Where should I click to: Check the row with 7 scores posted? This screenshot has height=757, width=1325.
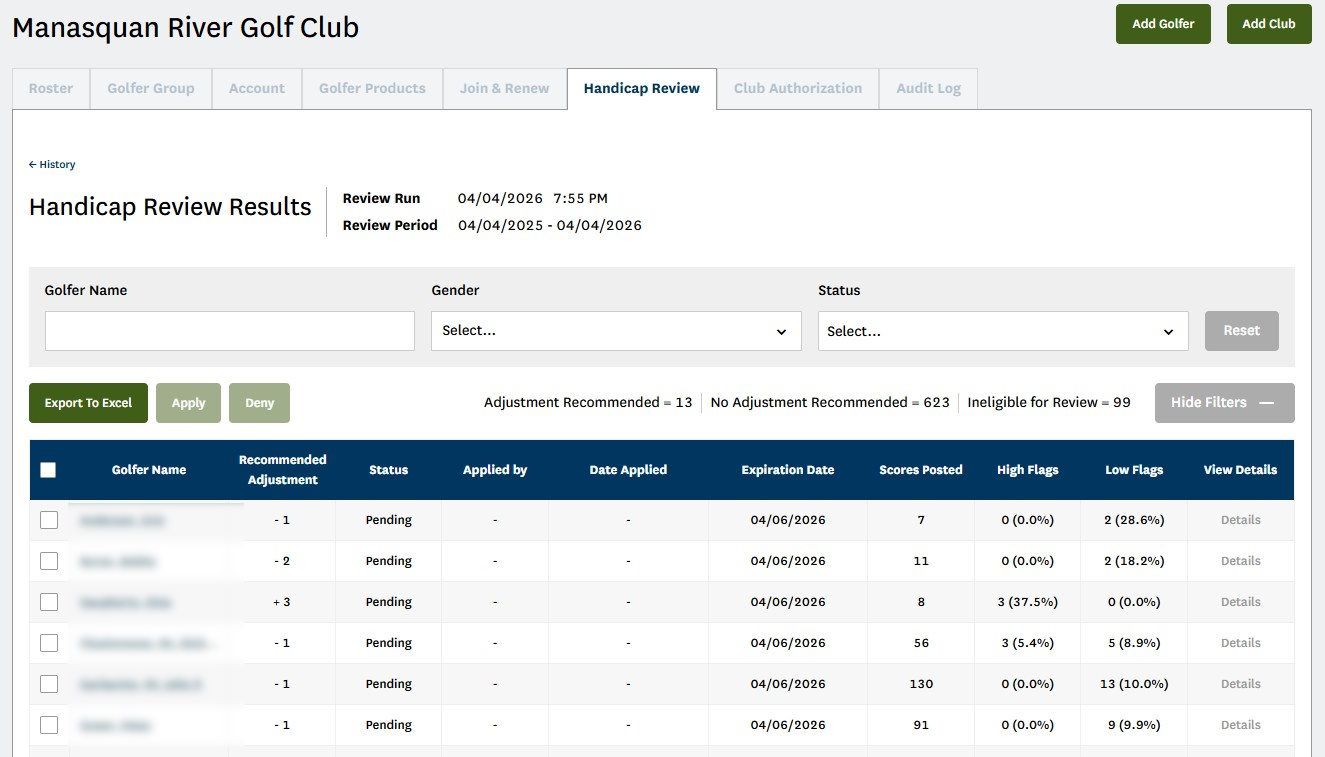(49, 520)
